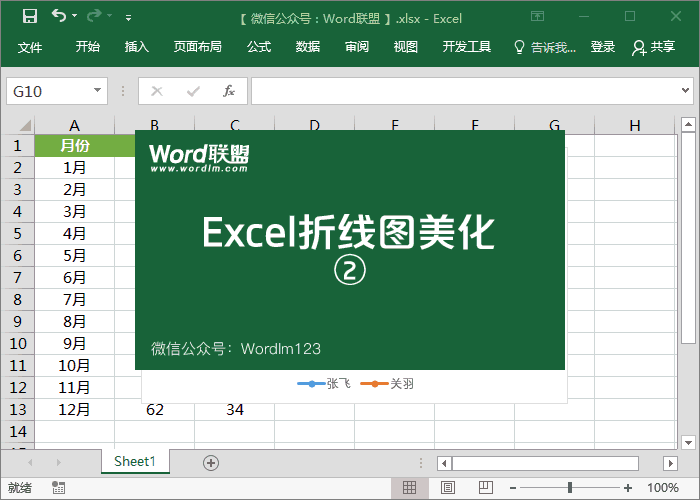Open the Redo history dropdown arrow

[110, 16]
